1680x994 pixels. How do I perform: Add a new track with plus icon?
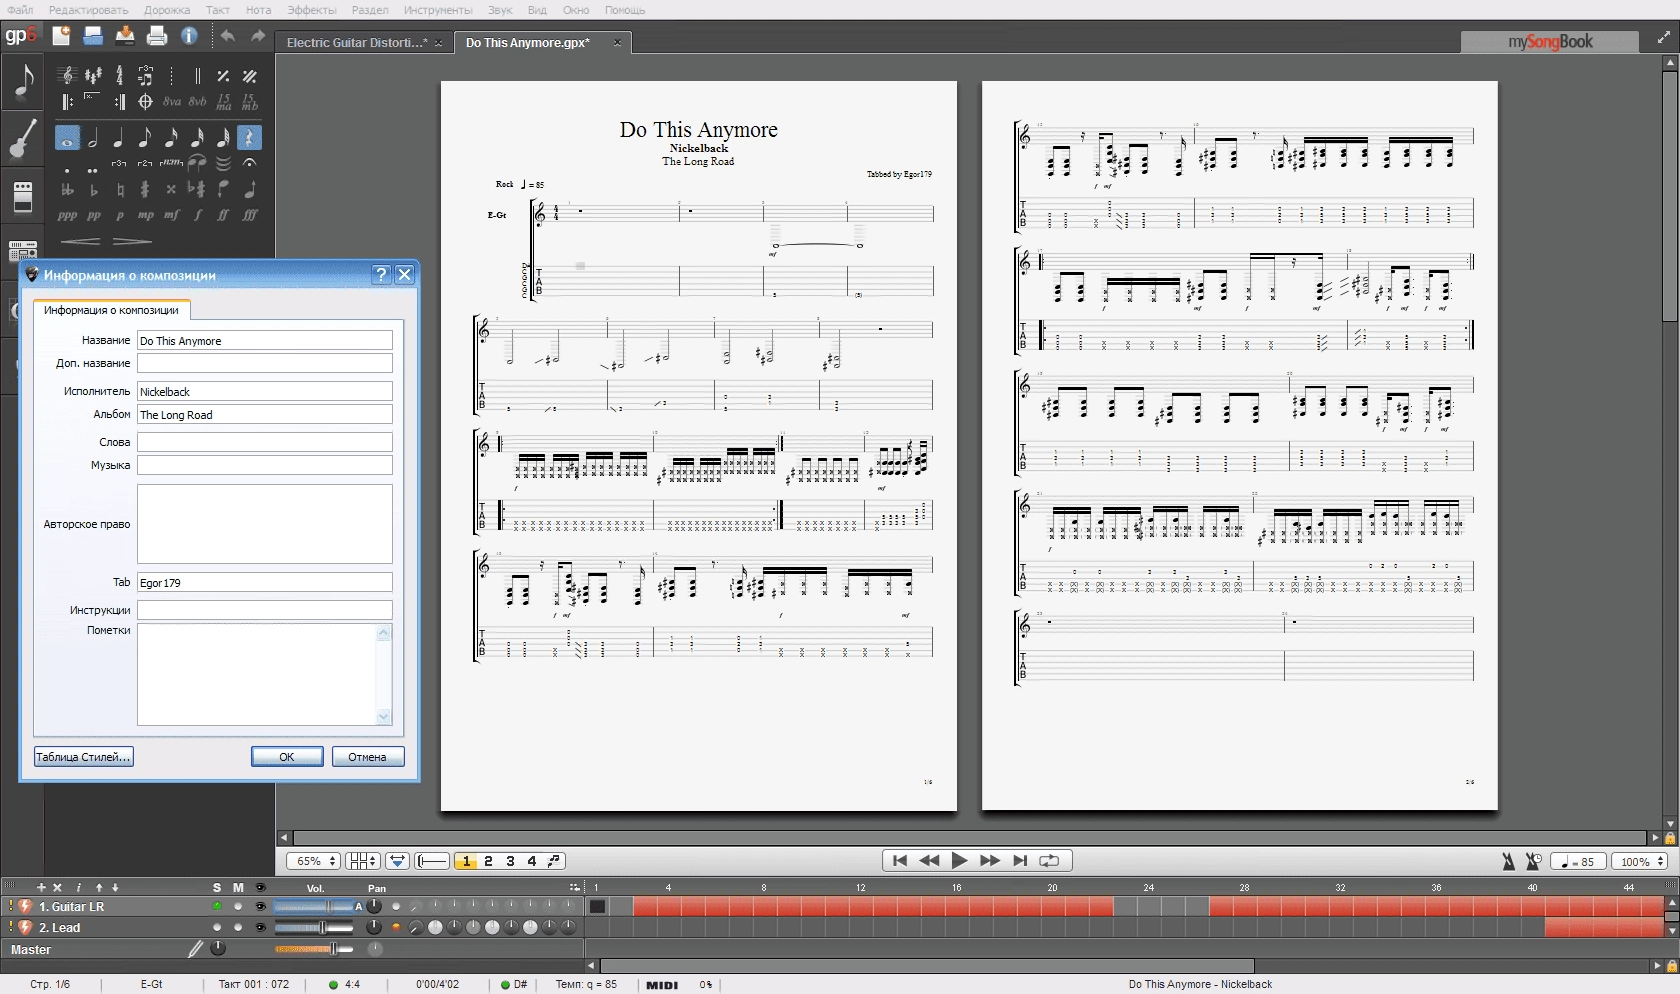click(x=41, y=887)
